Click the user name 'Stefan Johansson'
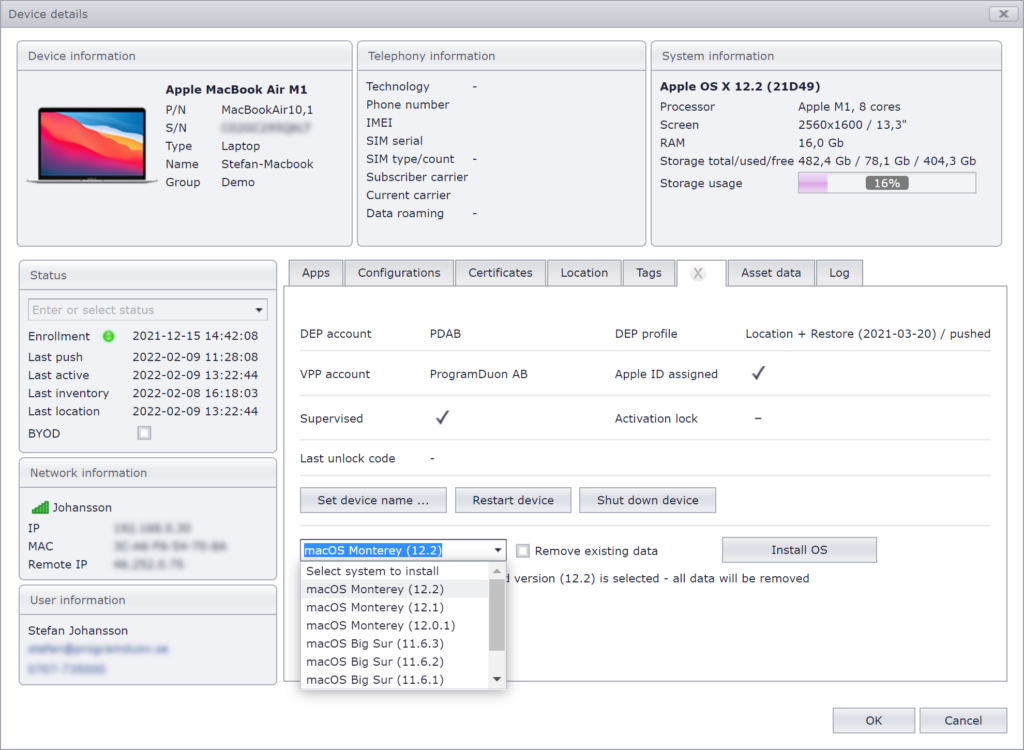 click(78, 630)
